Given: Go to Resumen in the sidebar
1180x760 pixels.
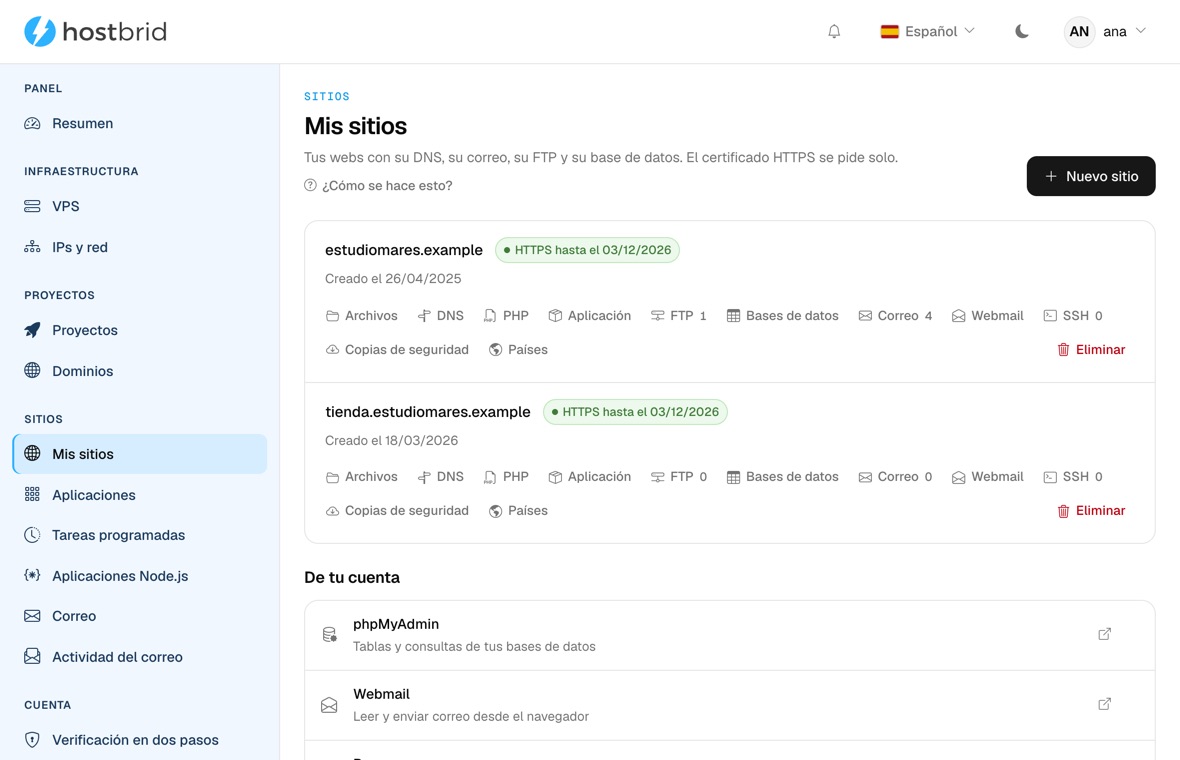Looking at the screenshot, I should (140, 123).
